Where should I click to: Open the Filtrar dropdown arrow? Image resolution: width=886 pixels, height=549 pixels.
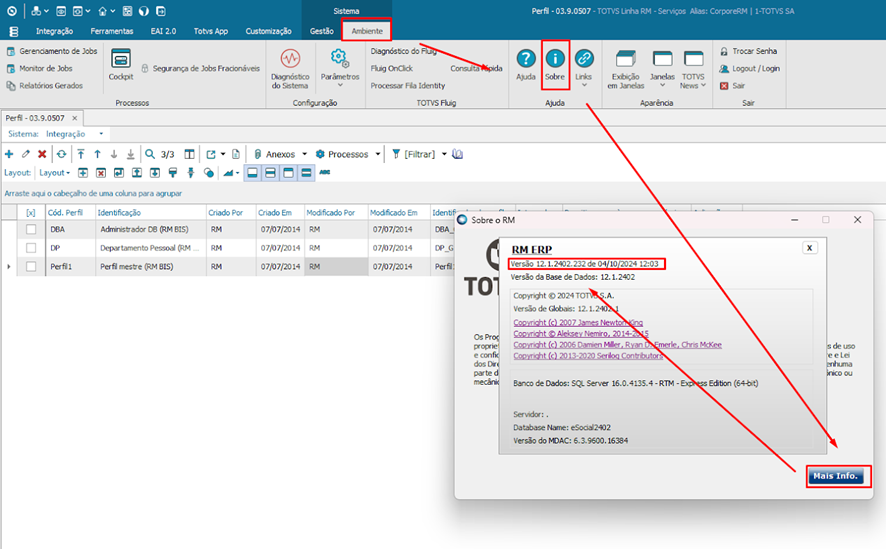[x=444, y=154]
